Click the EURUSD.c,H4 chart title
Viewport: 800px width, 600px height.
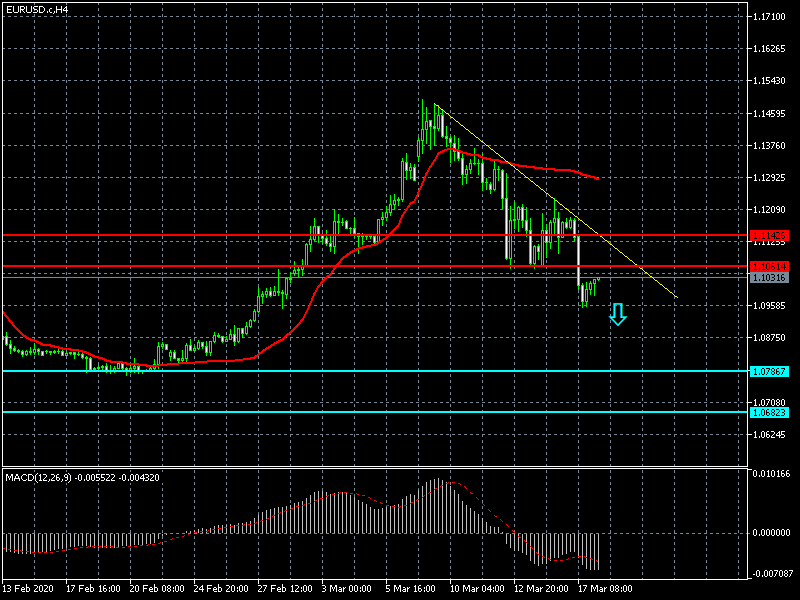[x=37, y=9]
